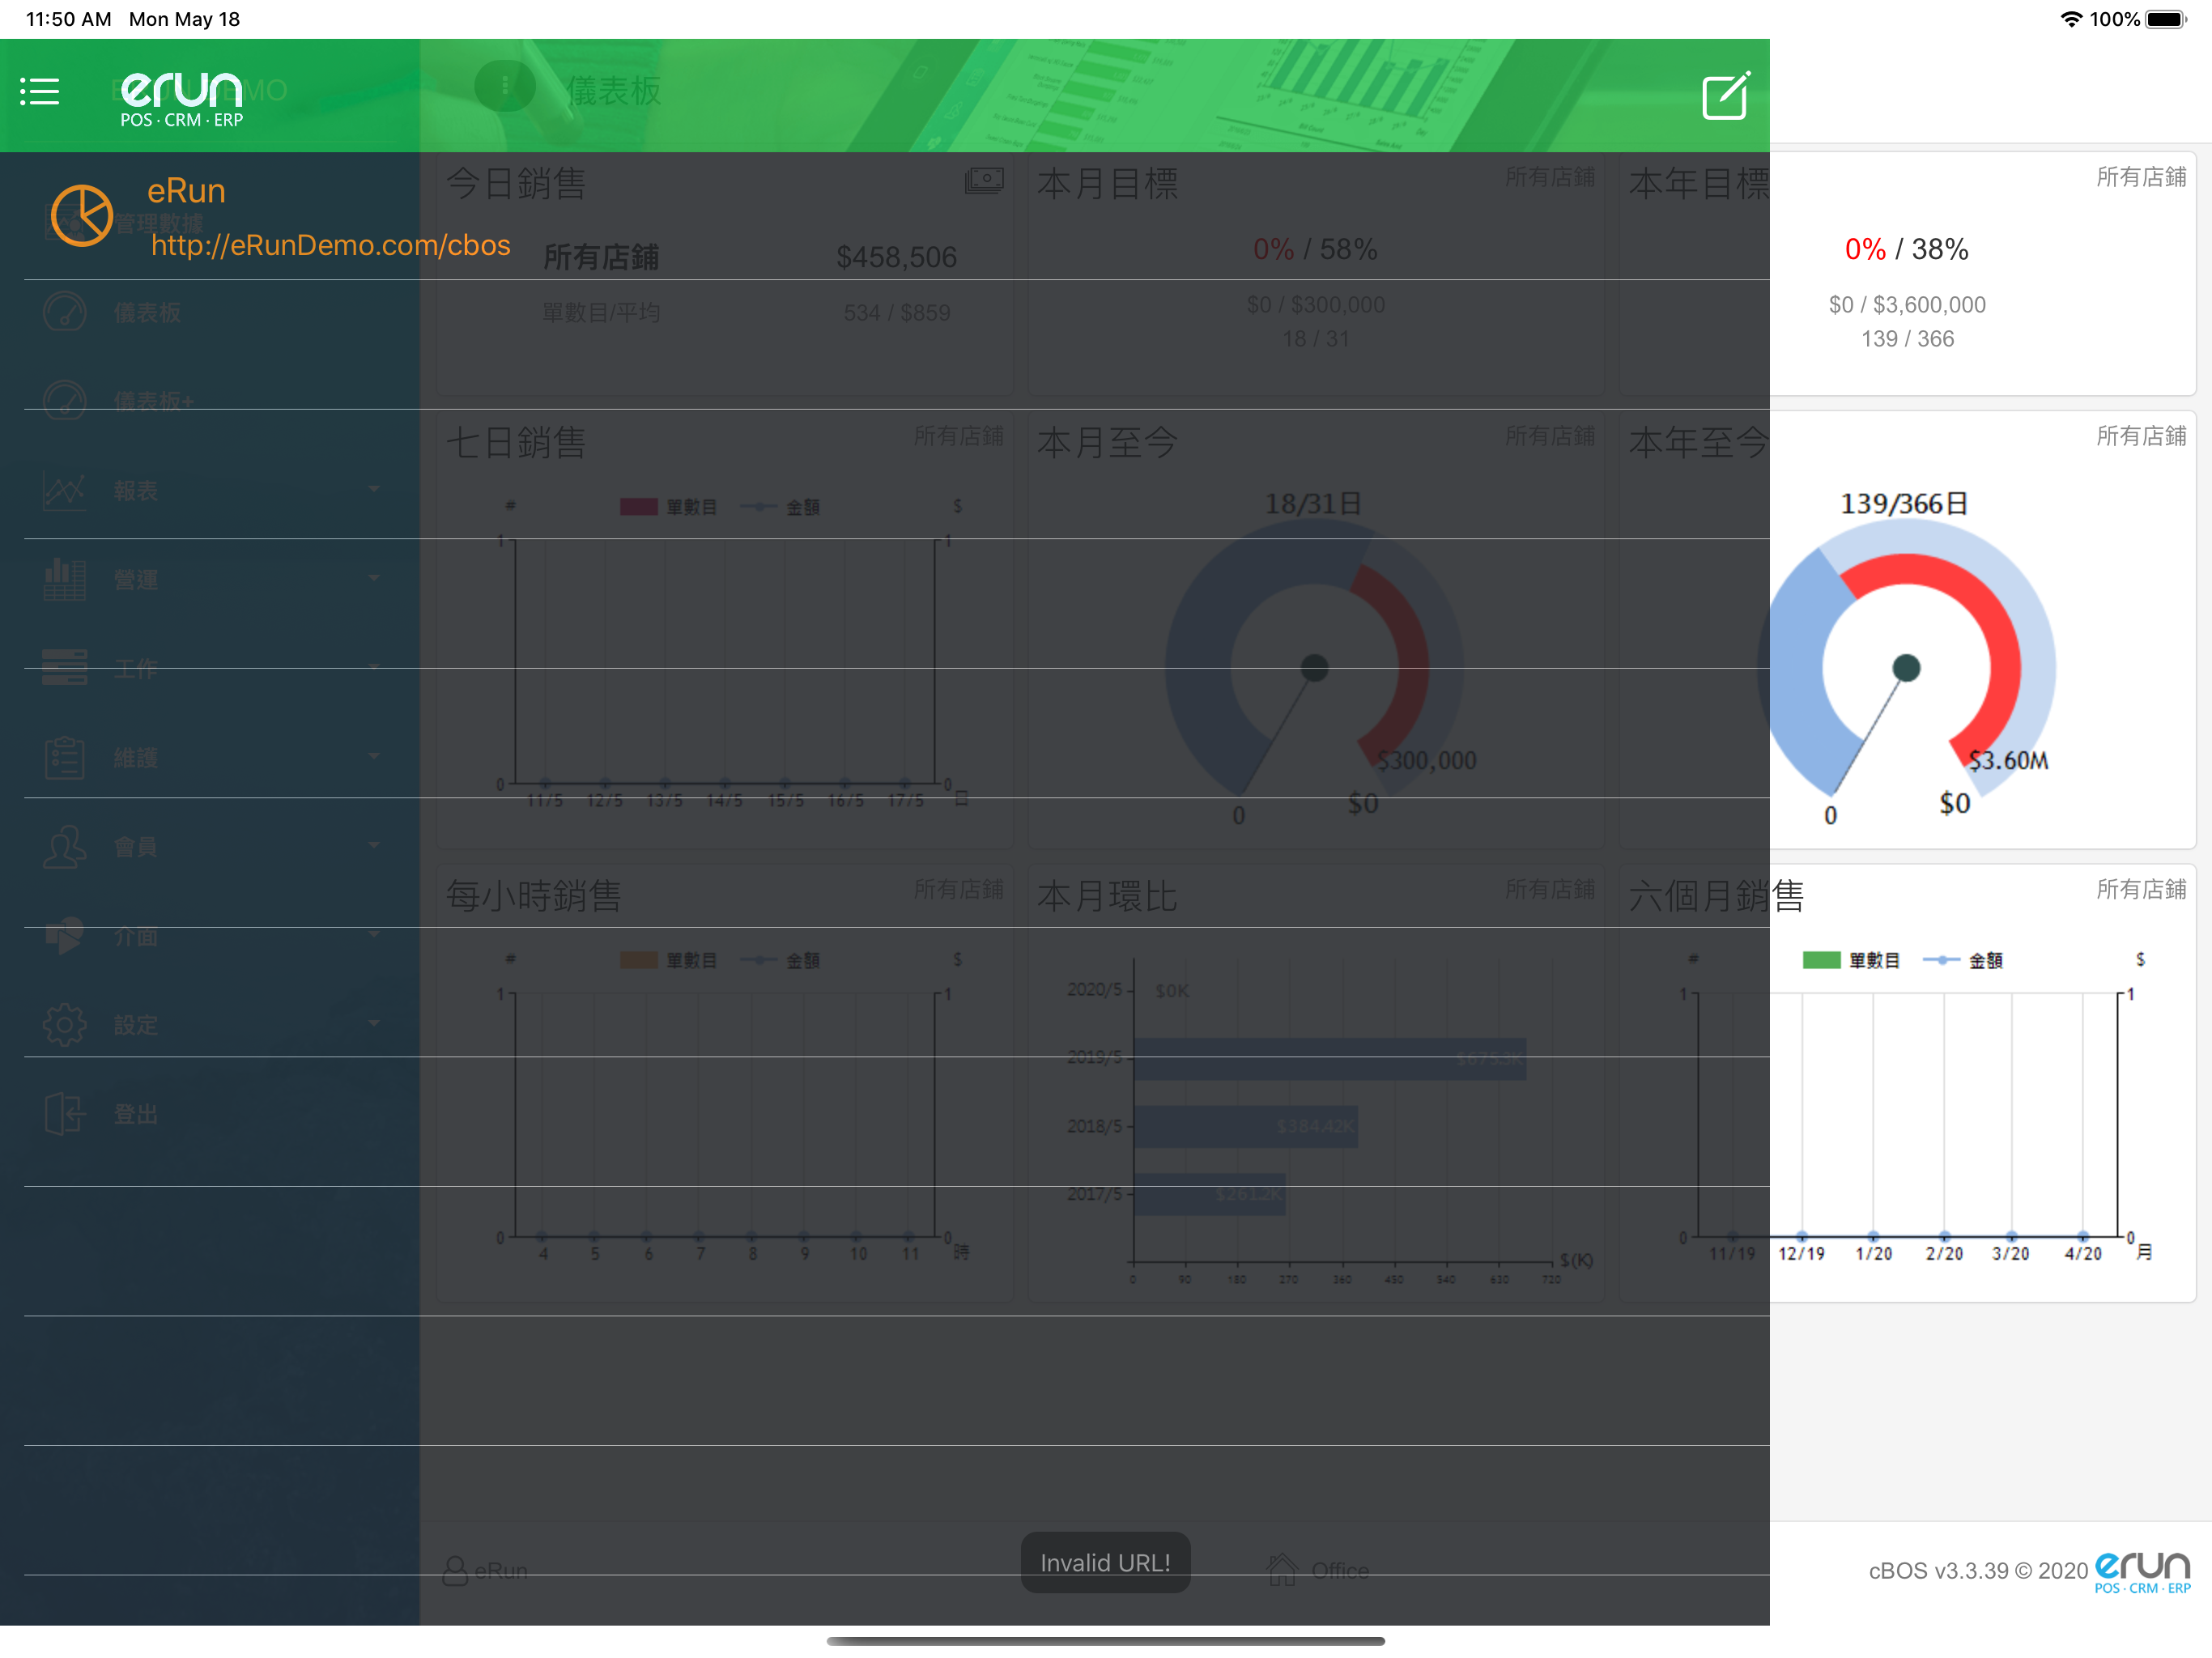Image resolution: width=2212 pixels, height=1658 pixels.
Task: Click the cBOS v3.3.39 © 2020 text
Action: [x=1978, y=1571]
